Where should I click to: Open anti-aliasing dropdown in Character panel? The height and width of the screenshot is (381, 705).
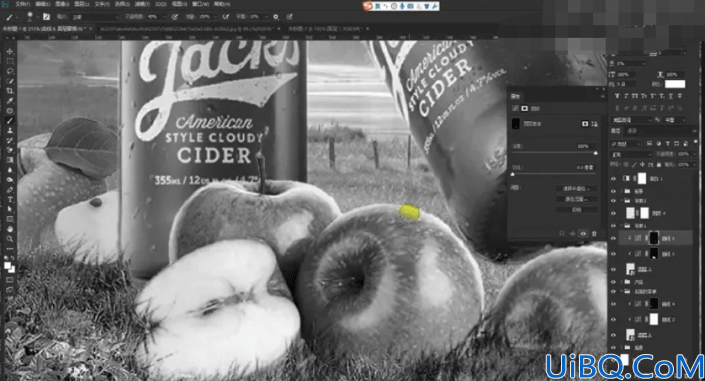pos(675,120)
